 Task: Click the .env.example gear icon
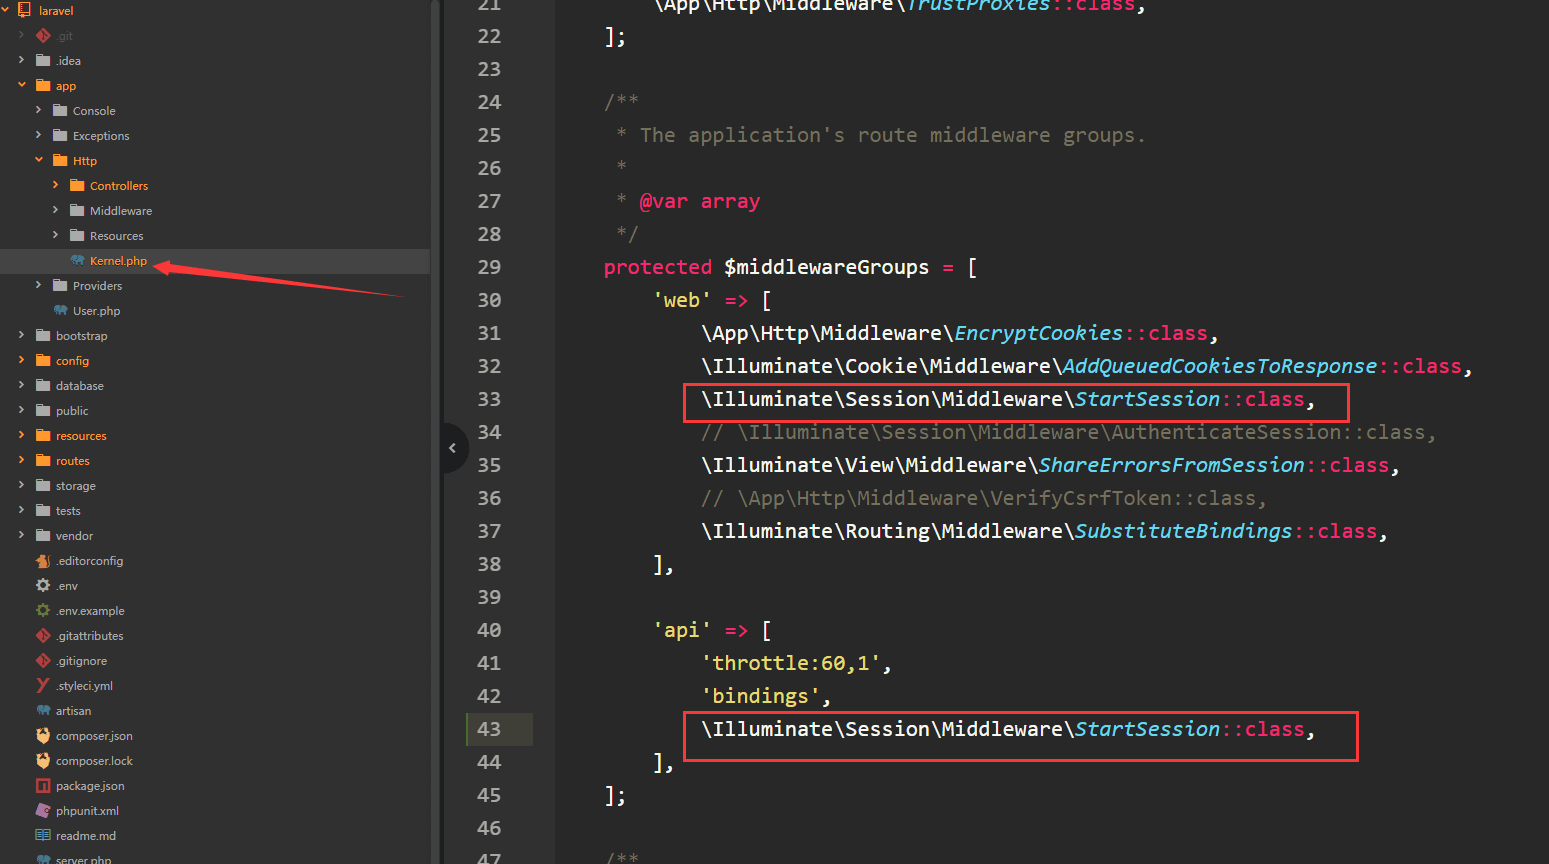(x=43, y=610)
